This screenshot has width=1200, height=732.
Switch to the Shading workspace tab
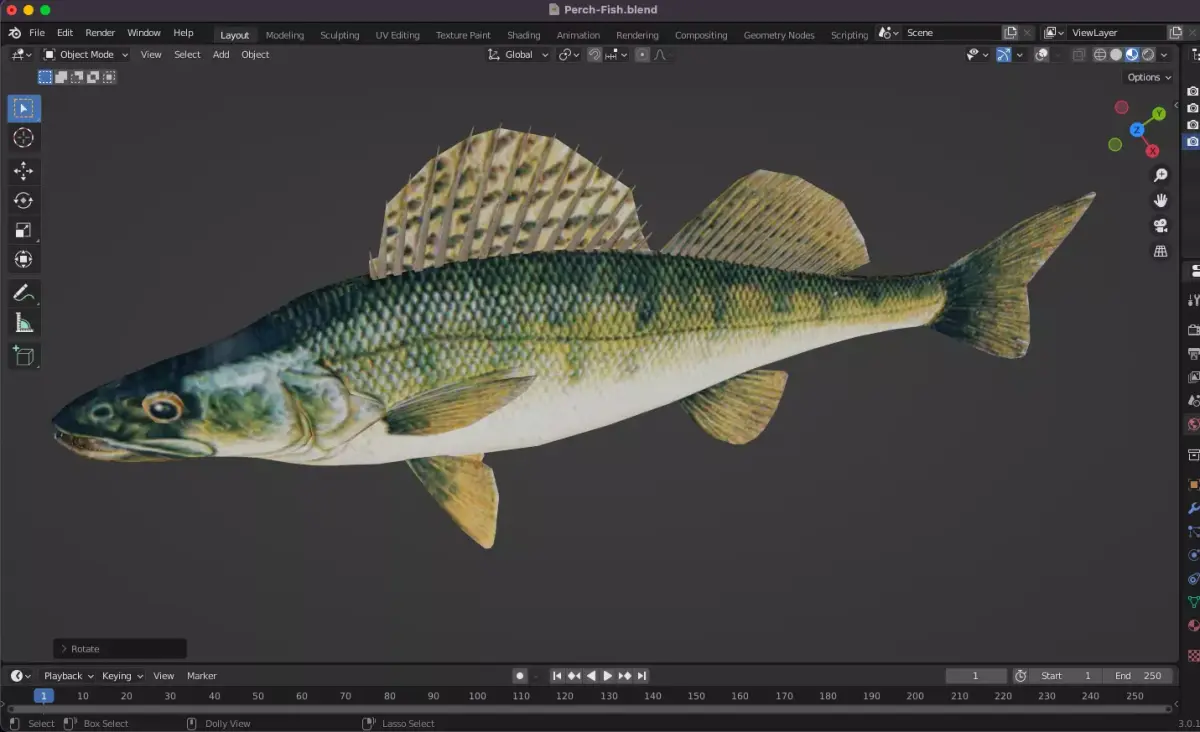point(524,35)
